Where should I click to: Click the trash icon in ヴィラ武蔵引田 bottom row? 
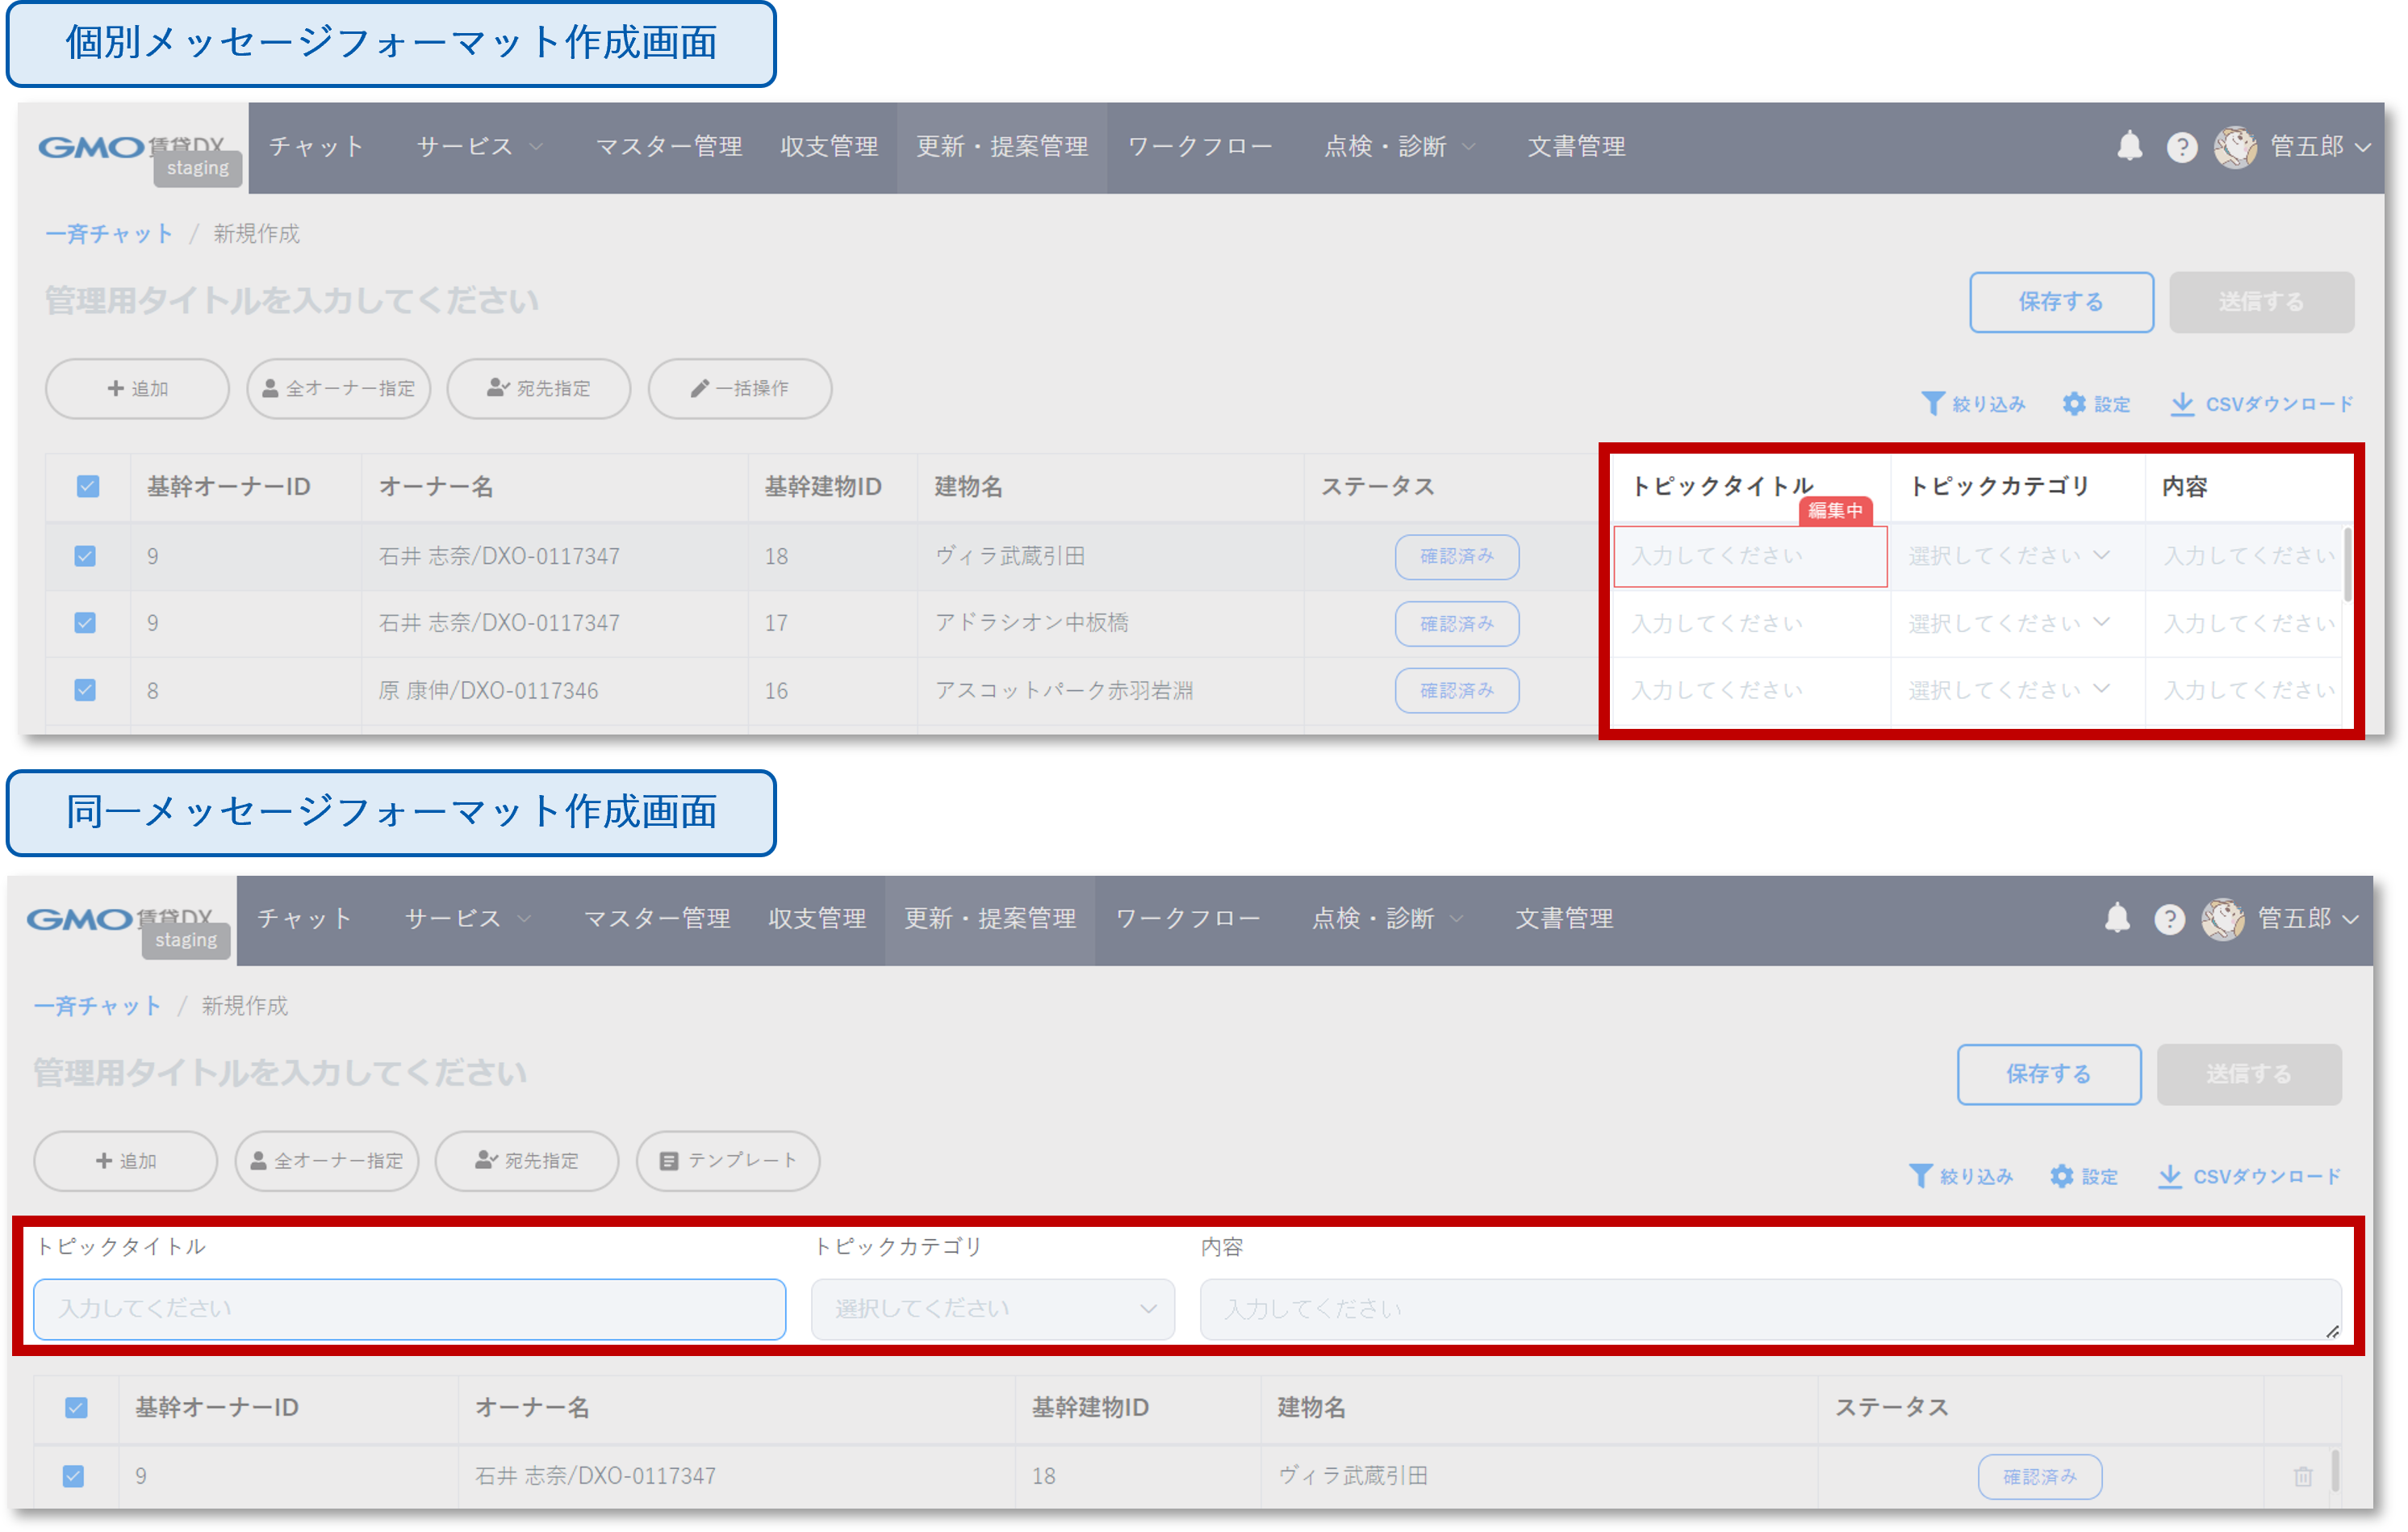pos(2303,1476)
